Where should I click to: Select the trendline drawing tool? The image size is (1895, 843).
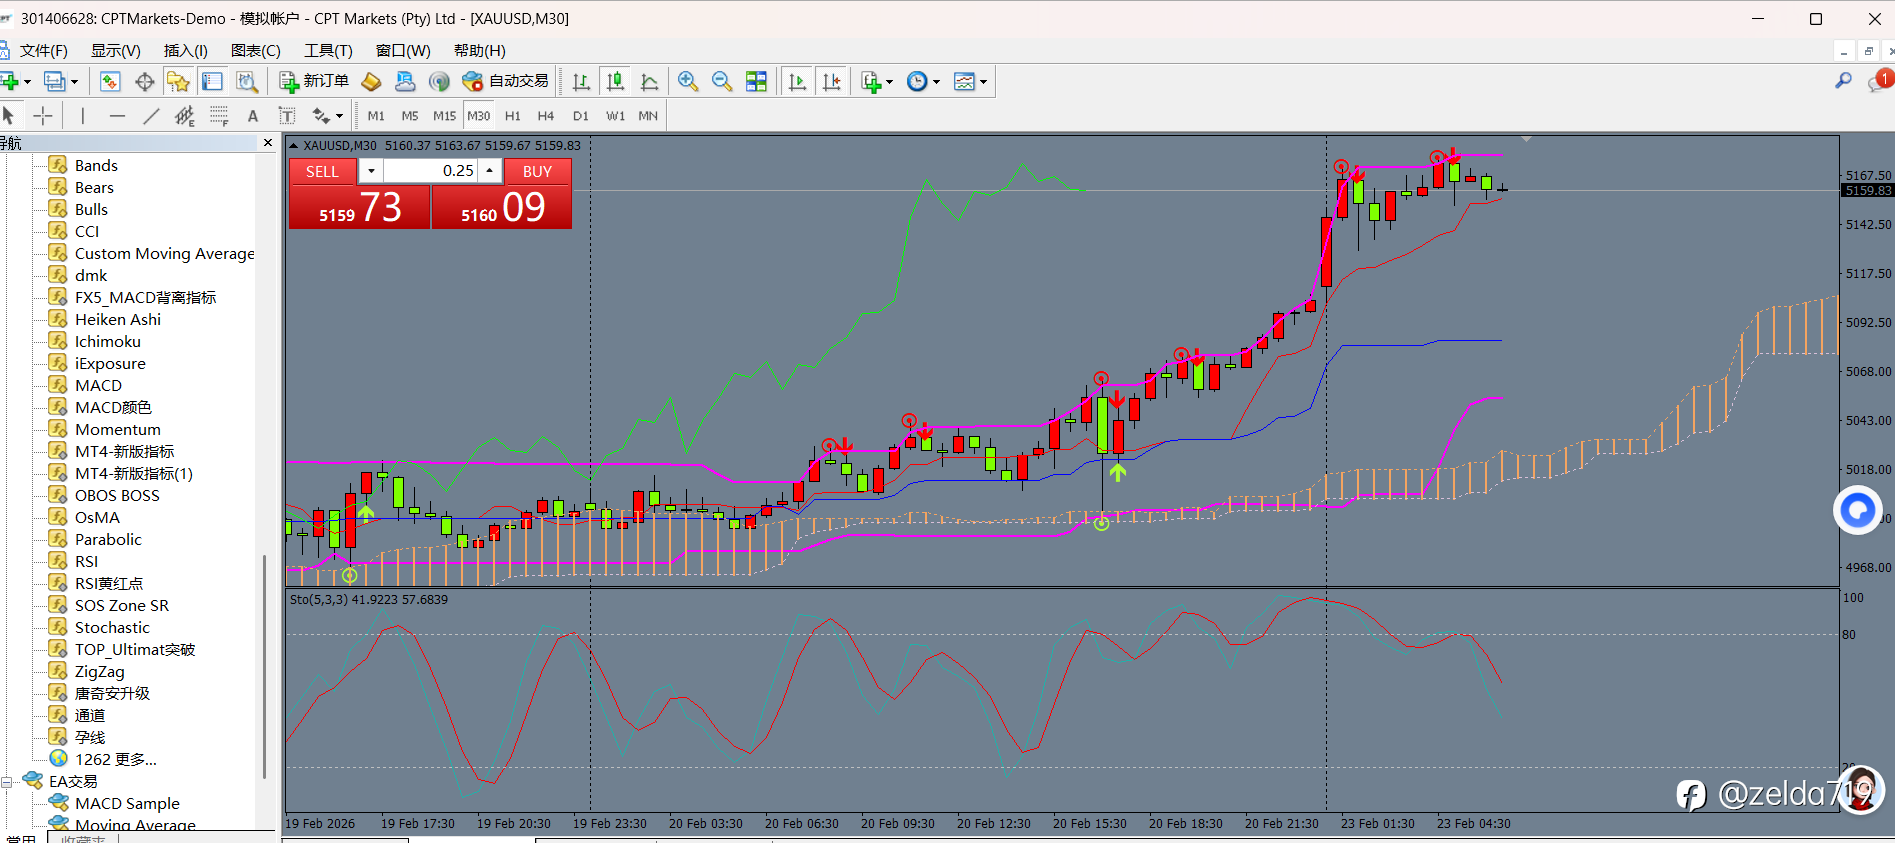click(151, 116)
